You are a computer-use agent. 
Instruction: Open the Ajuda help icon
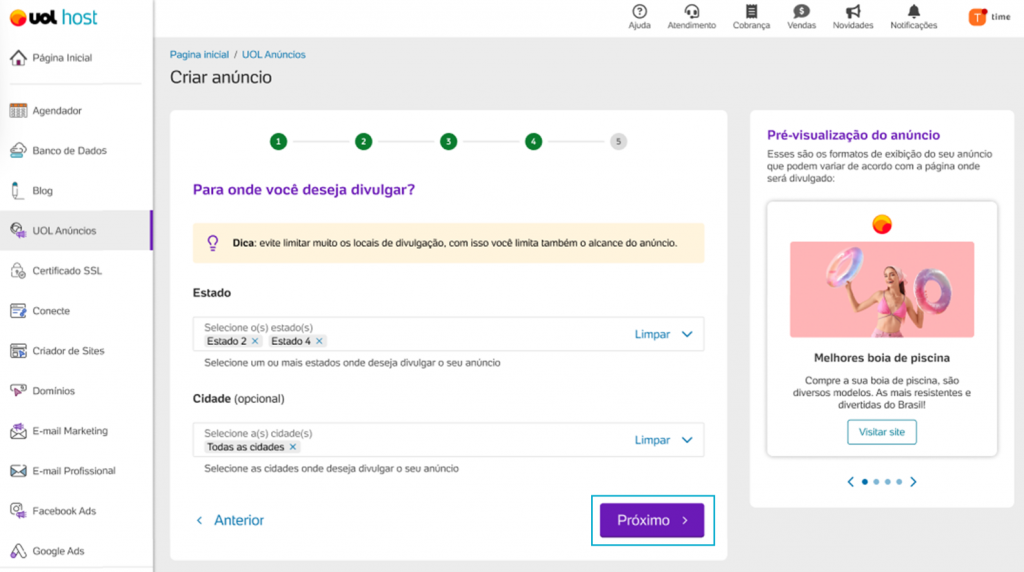tap(639, 12)
